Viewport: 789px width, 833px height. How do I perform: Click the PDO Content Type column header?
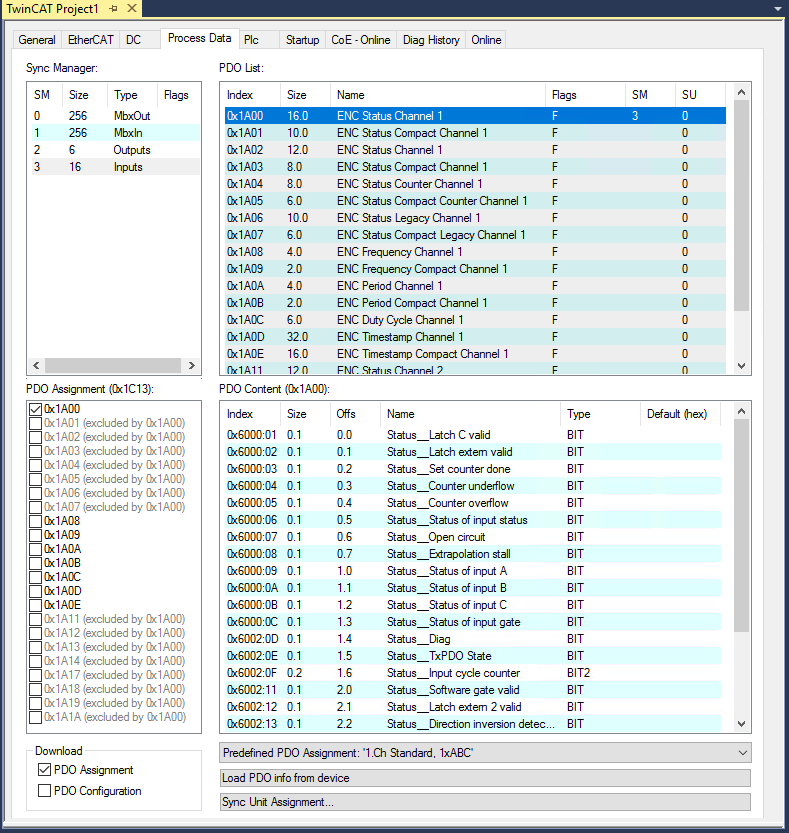(600, 414)
